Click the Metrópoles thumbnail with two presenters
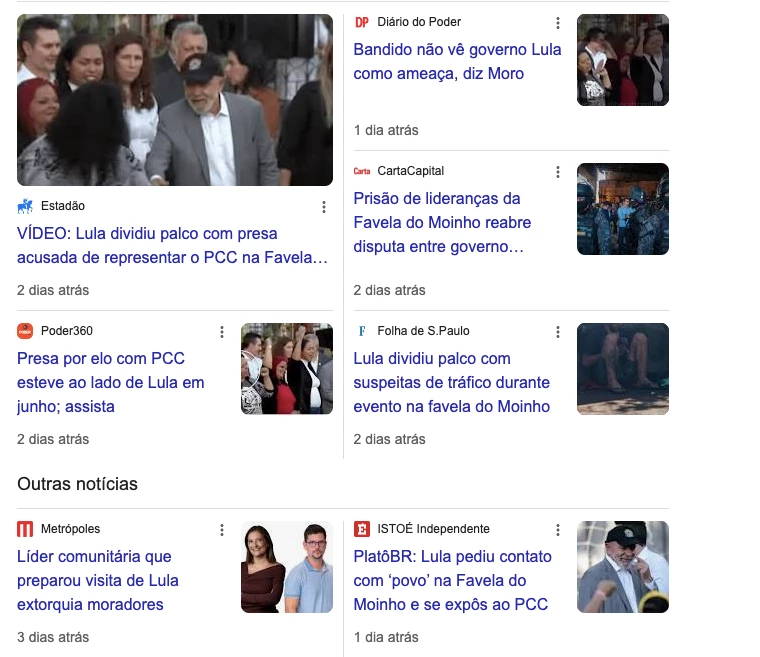 coord(286,567)
